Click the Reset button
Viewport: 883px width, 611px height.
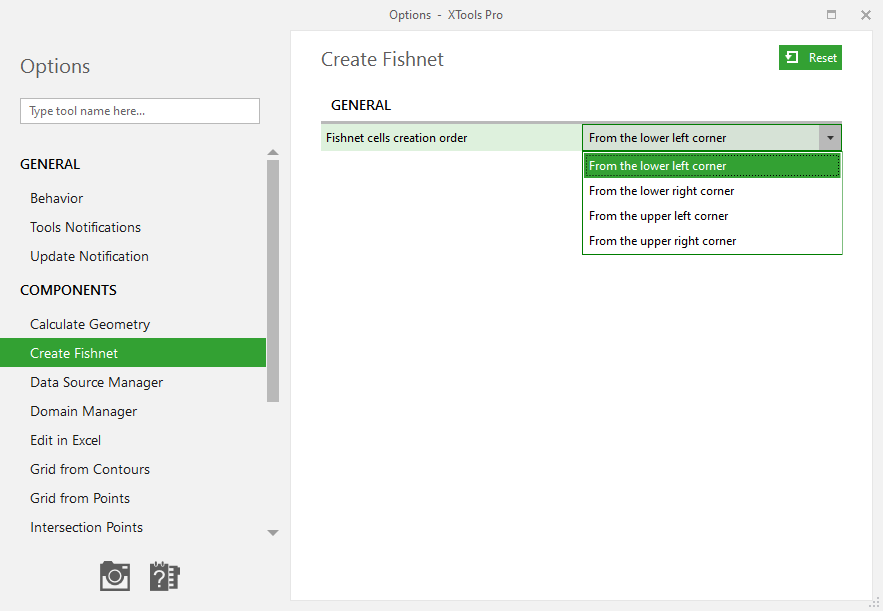810,57
